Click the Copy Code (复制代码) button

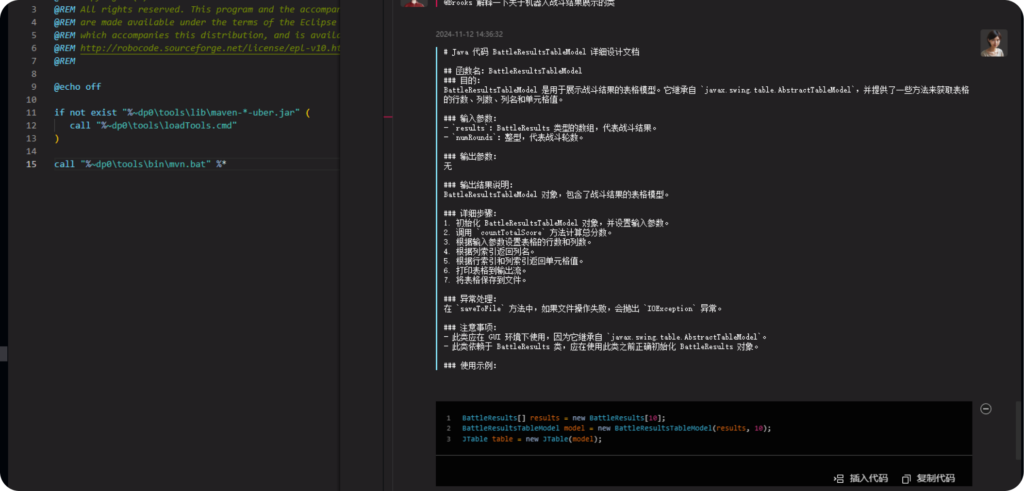point(928,478)
